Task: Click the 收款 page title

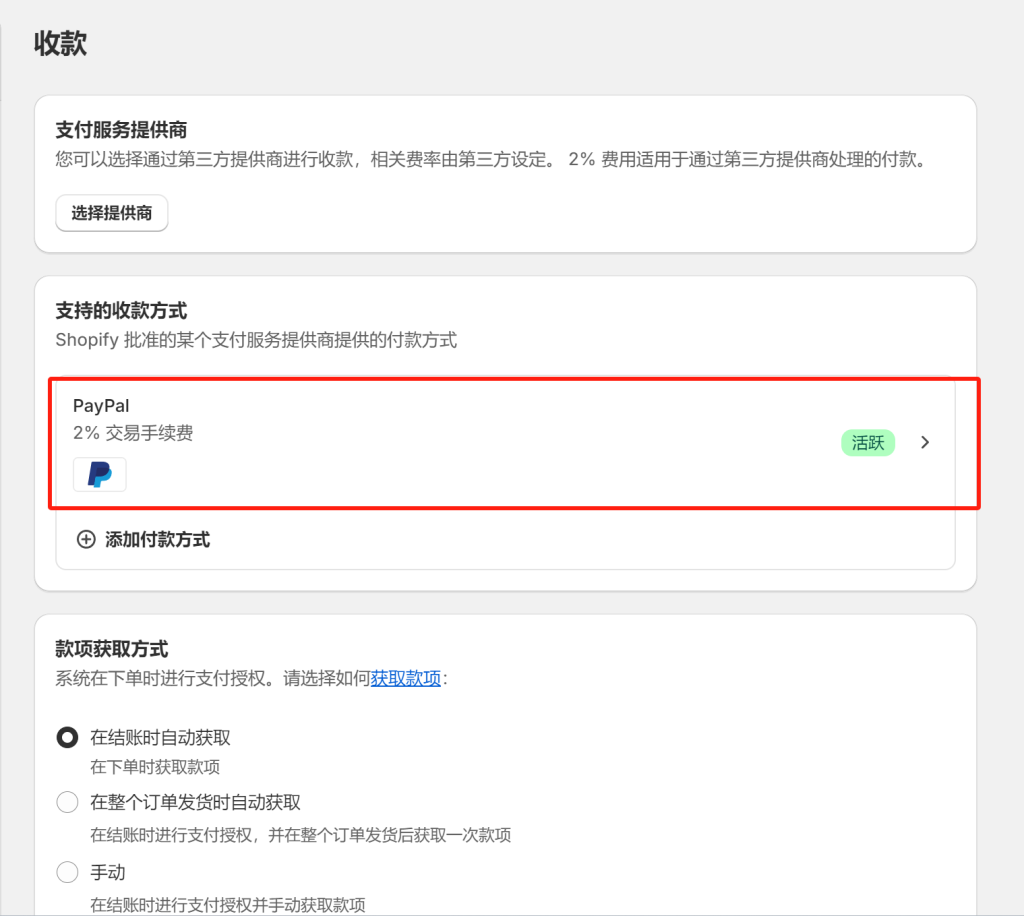Action: (x=59, y=43)
